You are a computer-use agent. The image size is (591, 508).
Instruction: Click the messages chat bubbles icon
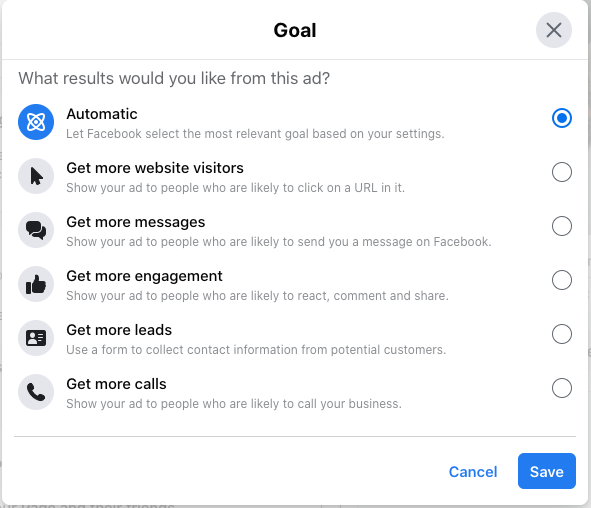point(36,230)
